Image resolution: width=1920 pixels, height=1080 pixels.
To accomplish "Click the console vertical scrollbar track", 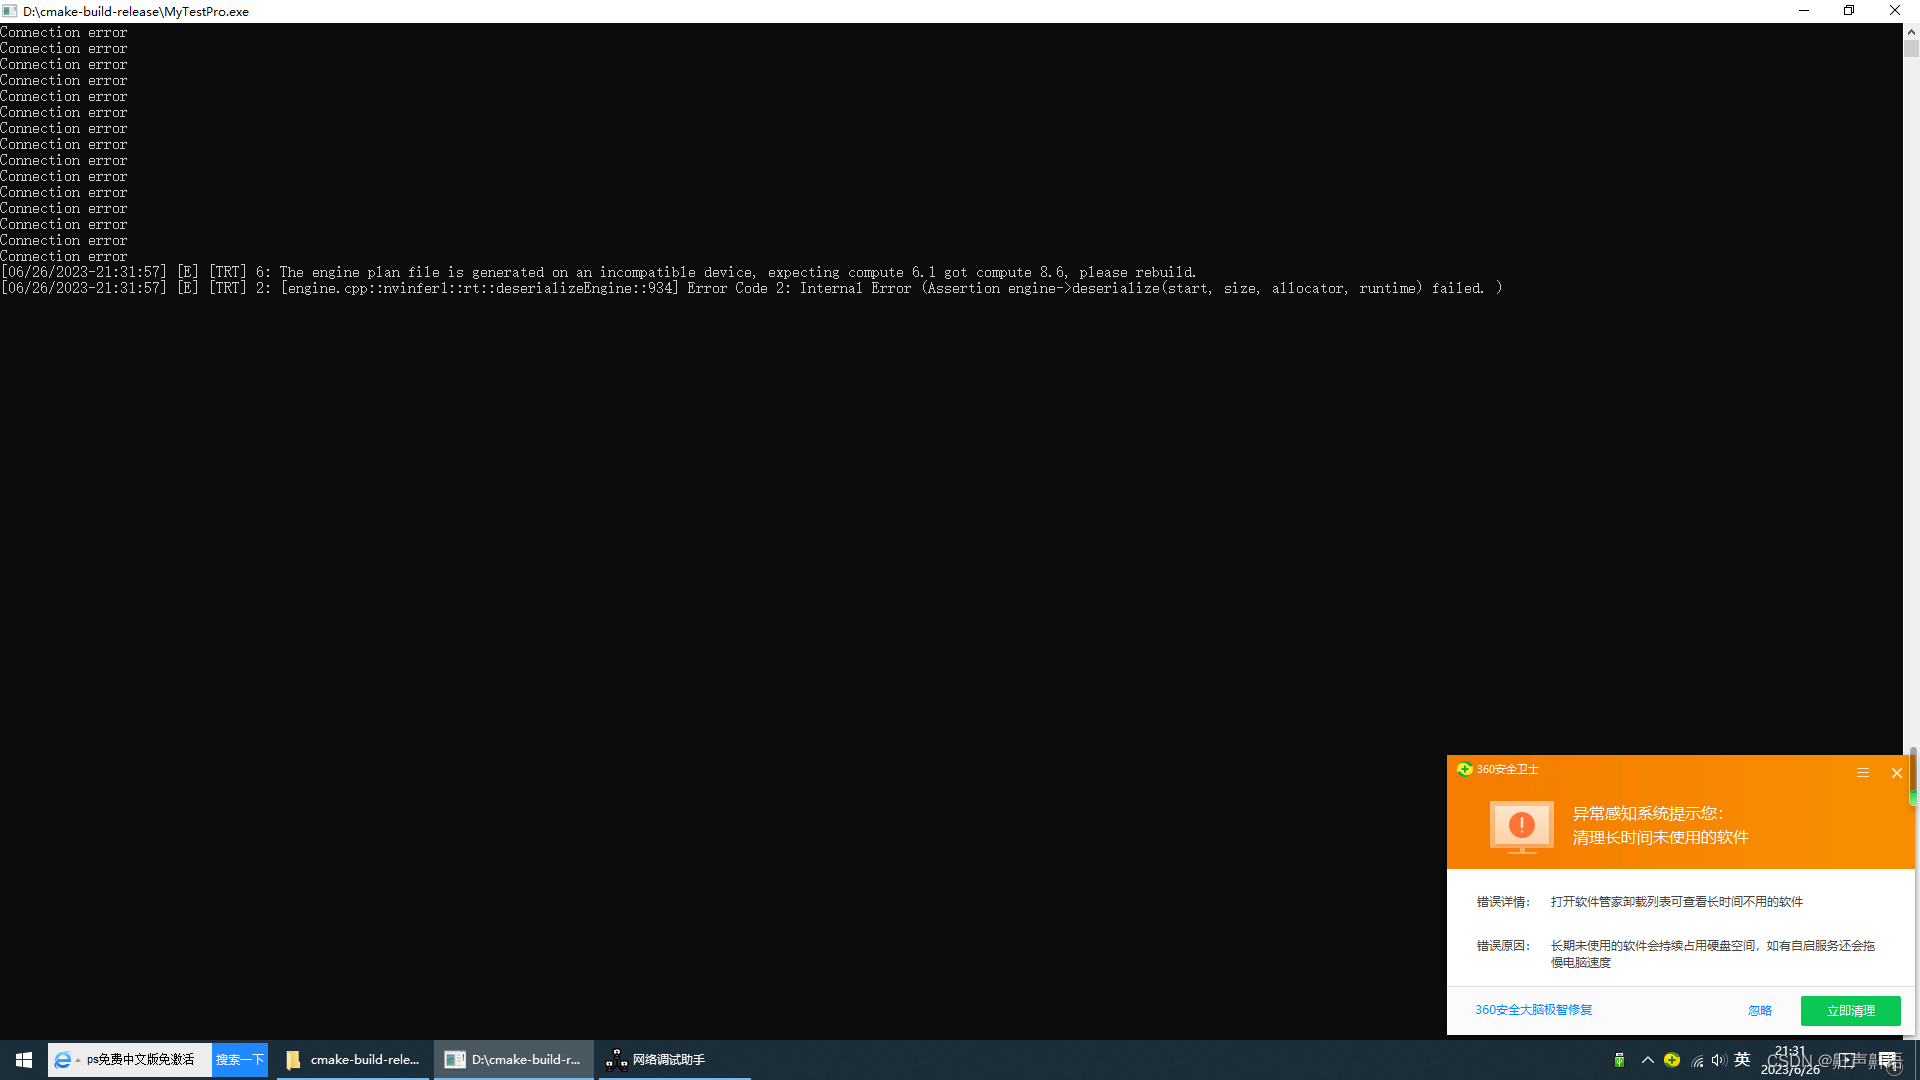I will pyautogui.click(x=1911, y=400).
